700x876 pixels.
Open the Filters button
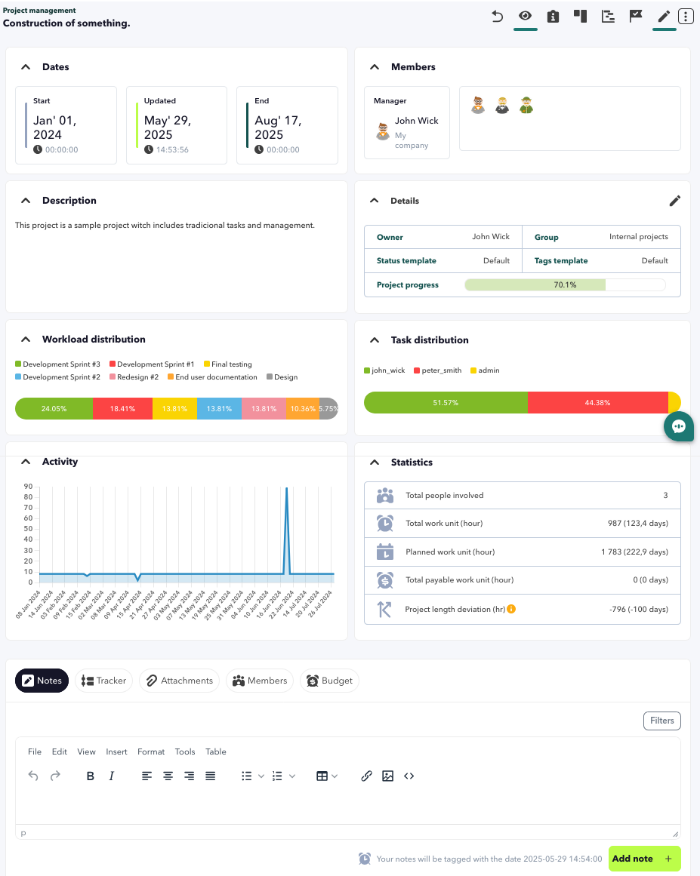tap(662, 721)
